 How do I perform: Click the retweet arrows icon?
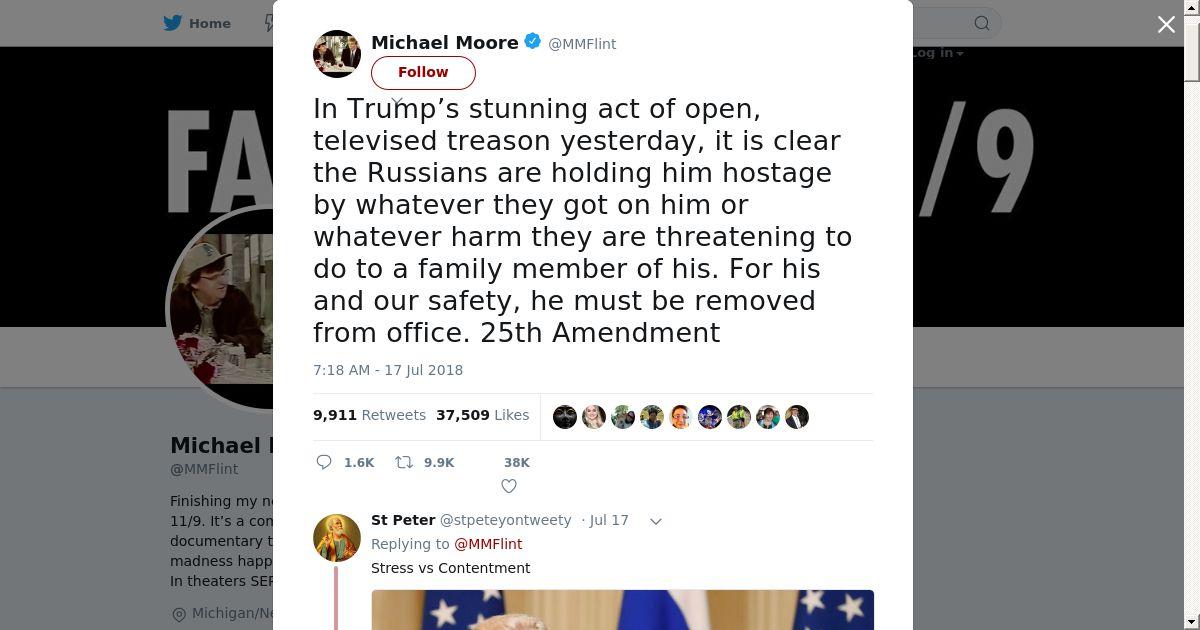[x=404, y=462]
